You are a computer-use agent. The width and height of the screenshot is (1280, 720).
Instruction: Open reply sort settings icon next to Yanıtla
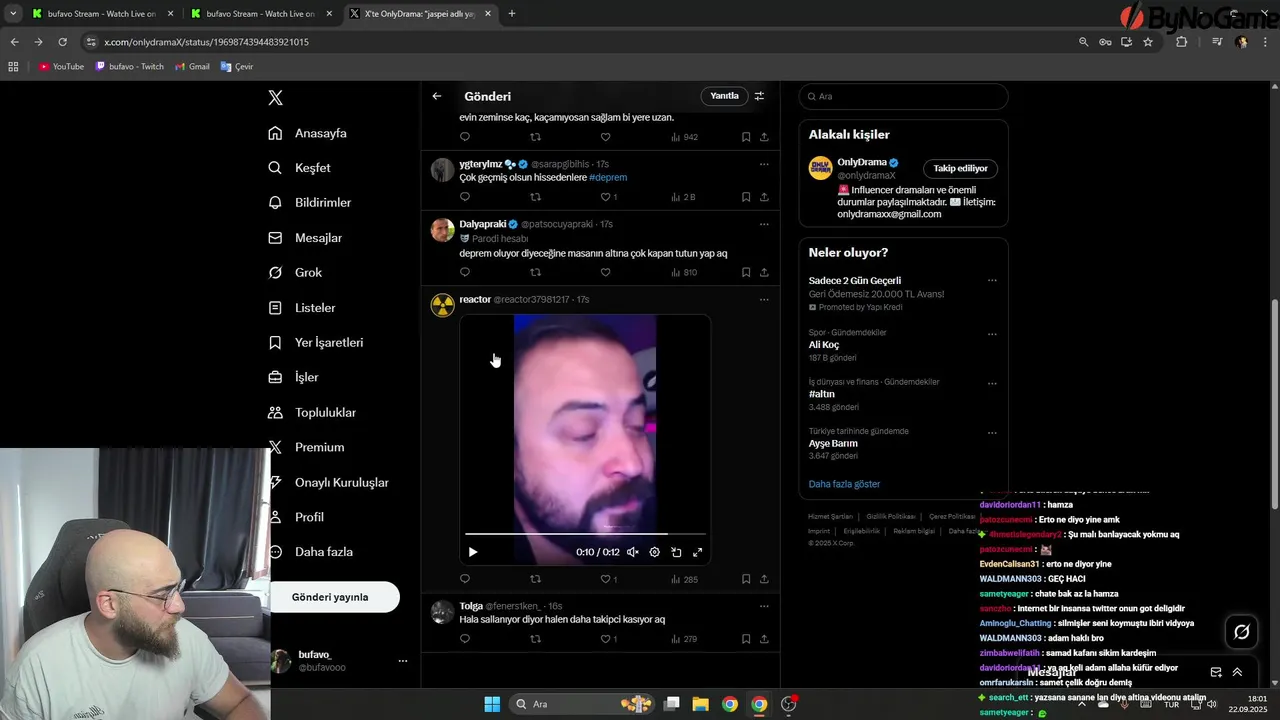pos(759,96)
